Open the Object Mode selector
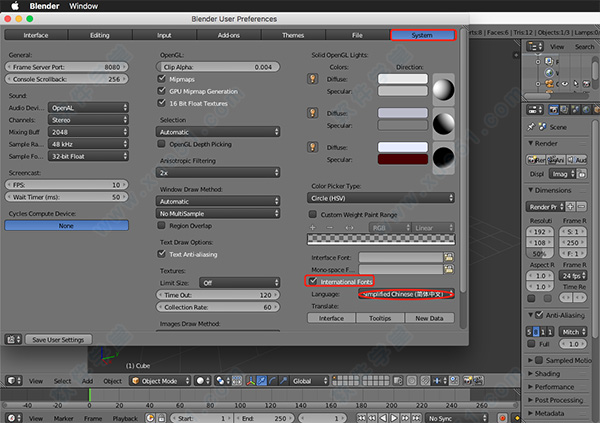Screen dimensions: 600x423 tap(160, 381)
